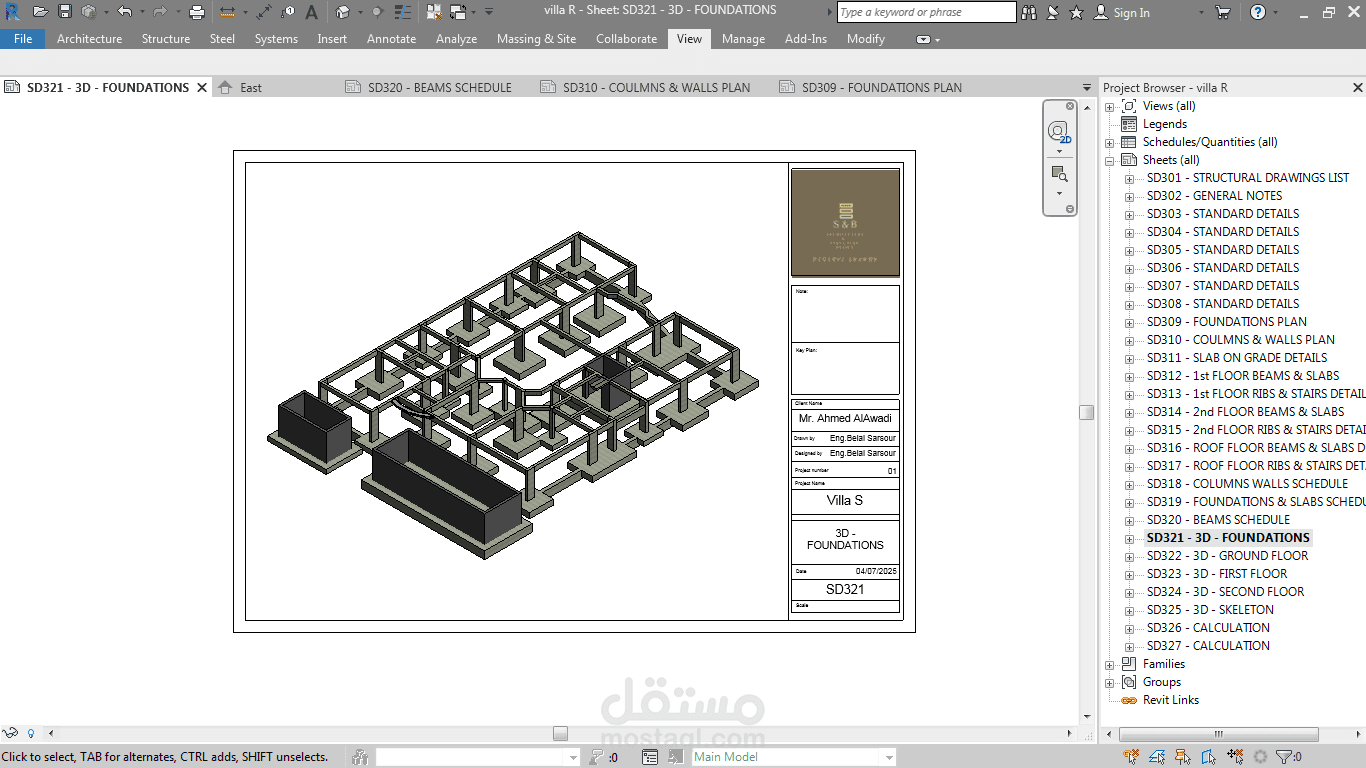Toggle Drag Elements on Selection in the status bar
Image resolution: width=1366 pixels, height=768 pixels.
1235,757
